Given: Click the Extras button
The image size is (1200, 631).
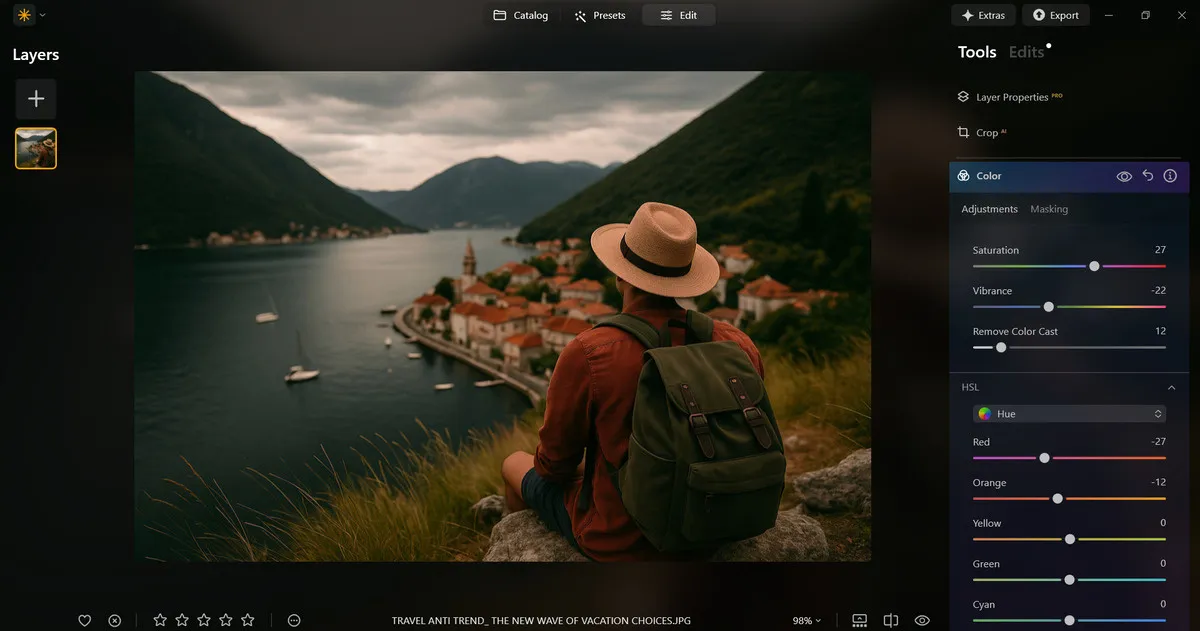Looking at the screenshot, I should (x=983, y=15).
